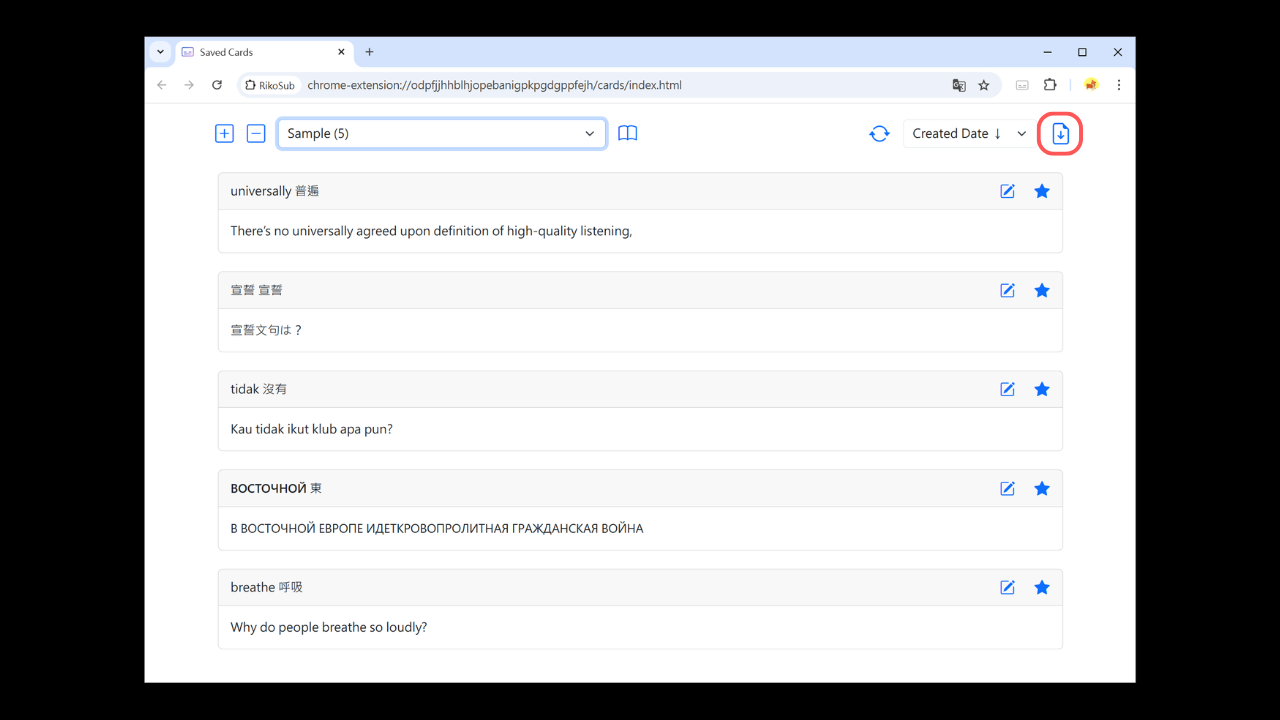This screenshot has height=720, width=1280.
Task: Open the Created Date sort dropdown
Action: pos(969,134)
